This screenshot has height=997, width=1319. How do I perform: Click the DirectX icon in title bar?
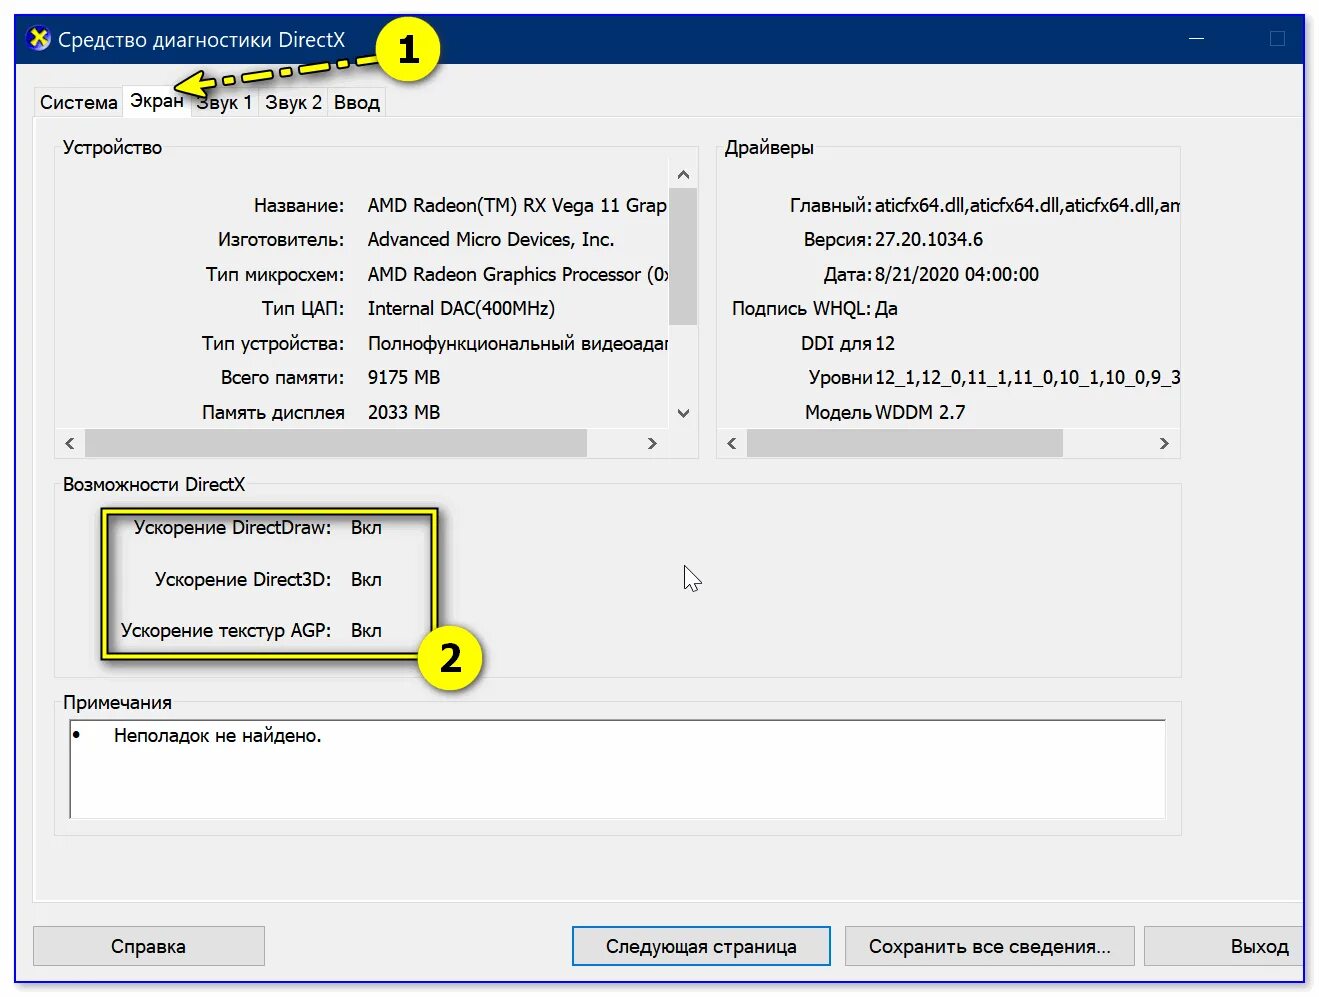pyautogui.click(x=39, y=39)
